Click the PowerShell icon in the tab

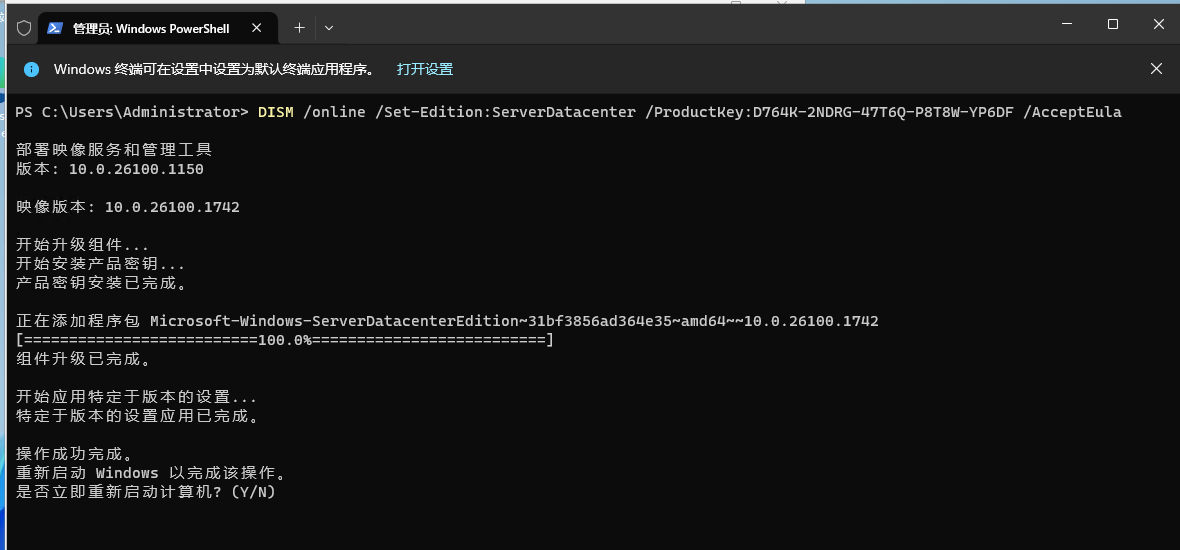(x=54, y=28)
